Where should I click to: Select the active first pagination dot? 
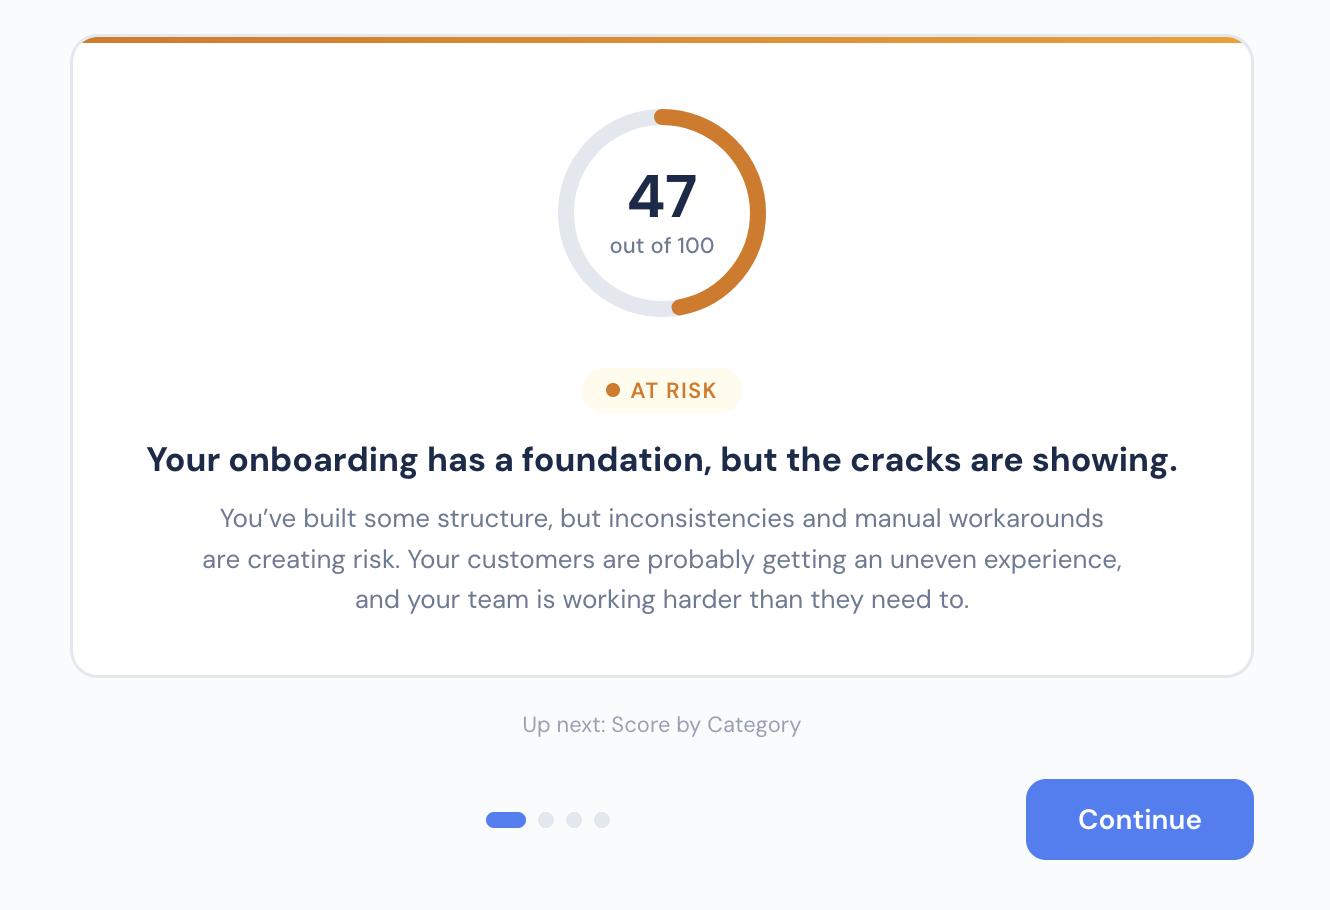[506, 820]
